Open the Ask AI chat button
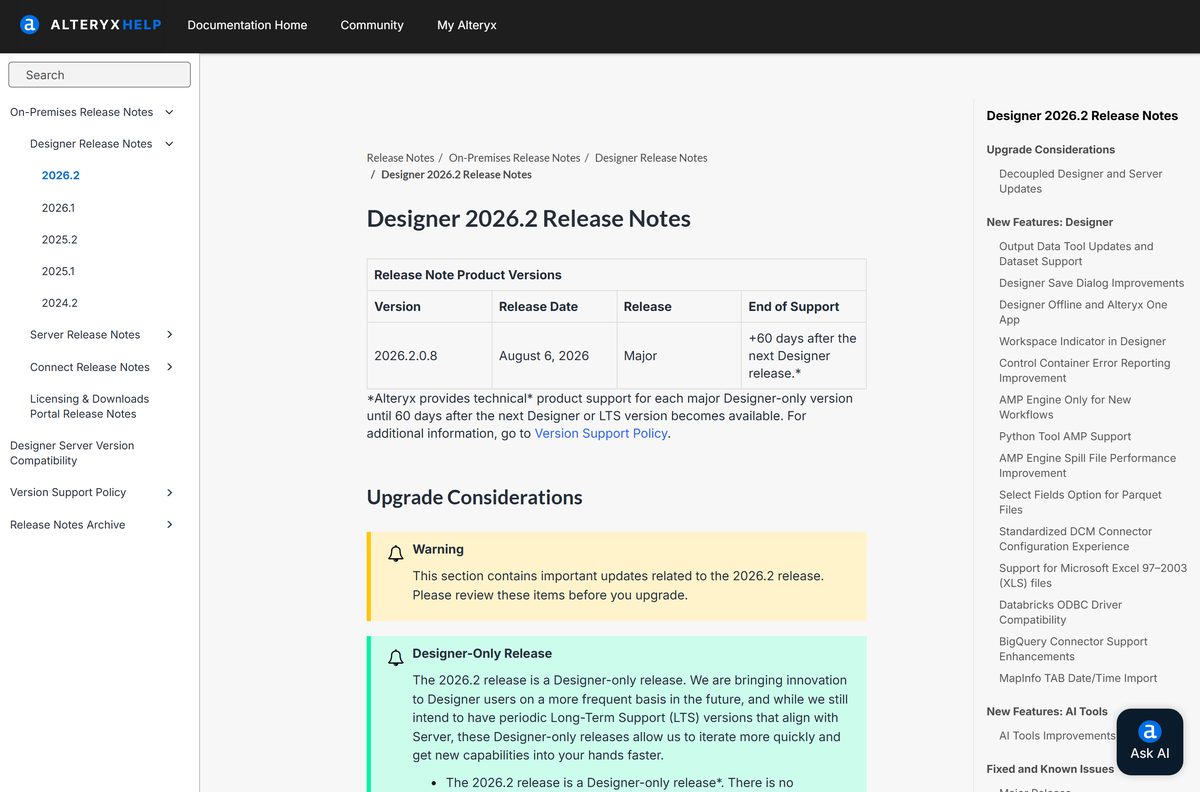Viewport: 1200px width, 792px height. click(x=1149, y=742)
